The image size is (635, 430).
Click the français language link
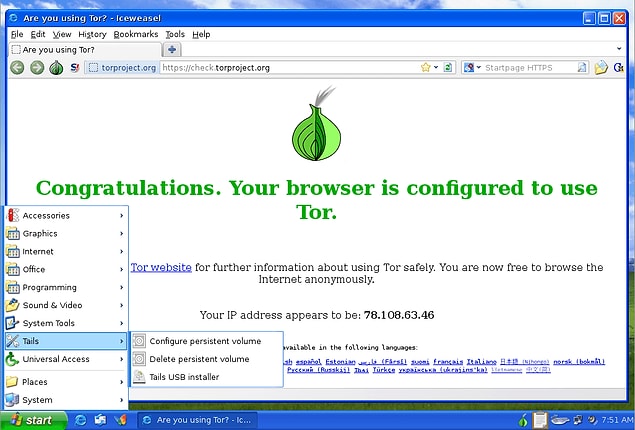pos(448,362)
